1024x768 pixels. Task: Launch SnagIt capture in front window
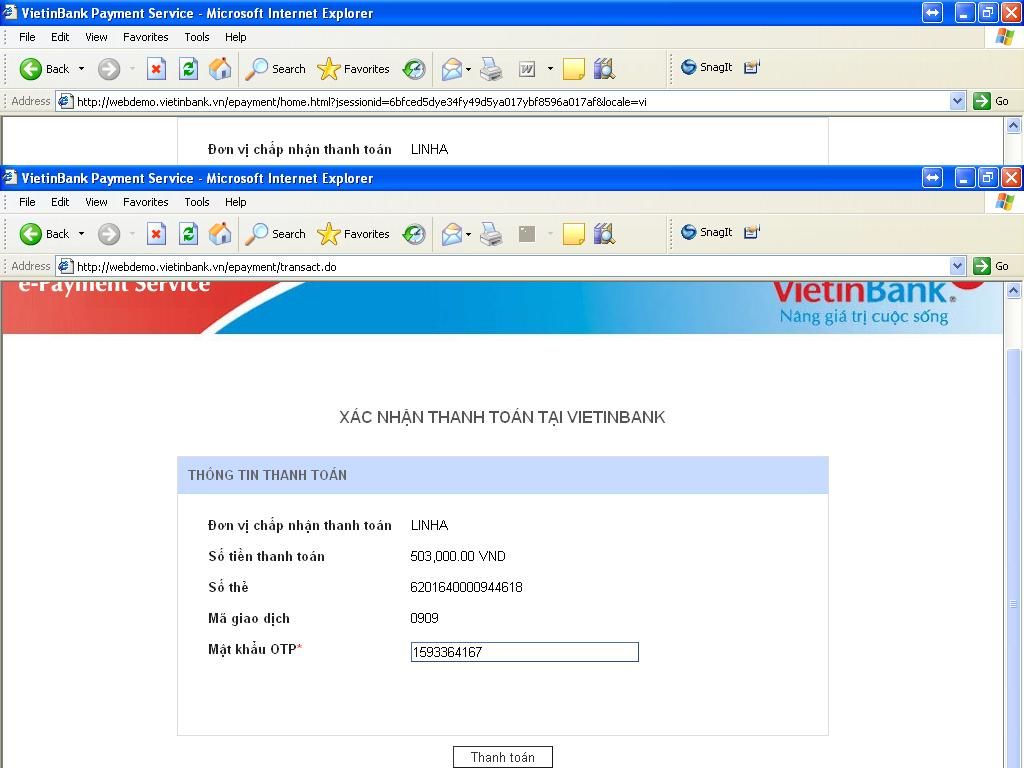(707, 232)
